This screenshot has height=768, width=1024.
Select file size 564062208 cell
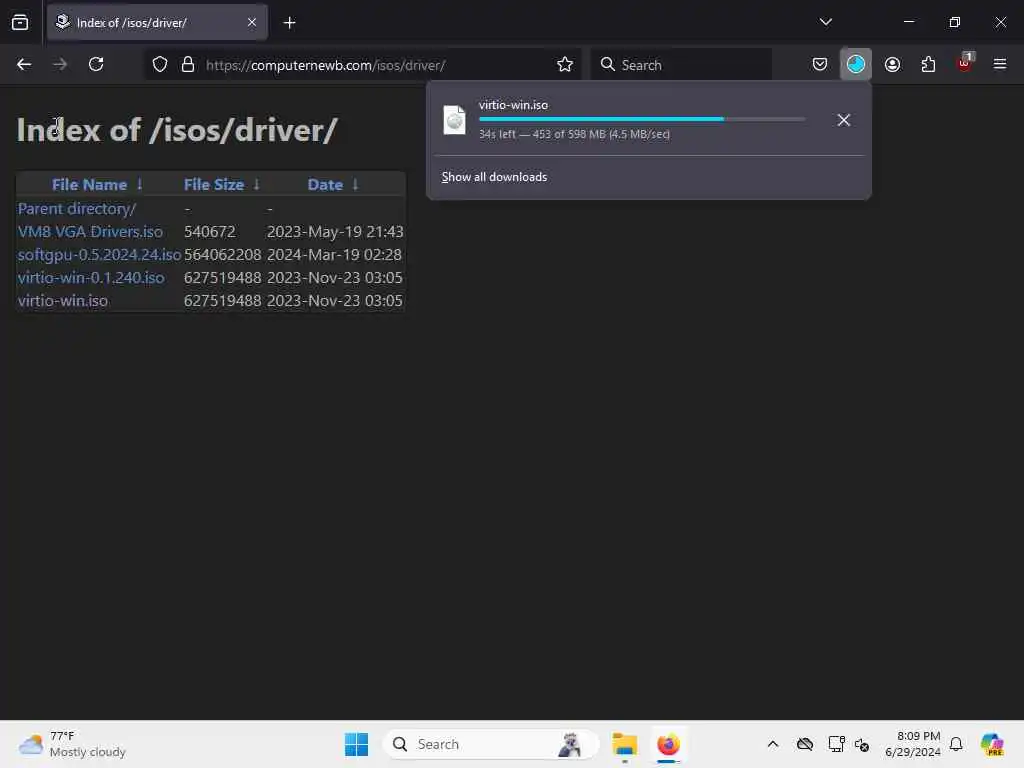point(223,255)
